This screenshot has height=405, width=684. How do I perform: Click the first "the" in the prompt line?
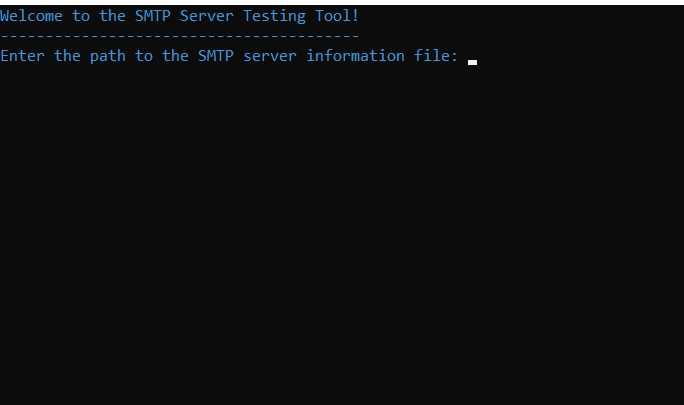67,56
